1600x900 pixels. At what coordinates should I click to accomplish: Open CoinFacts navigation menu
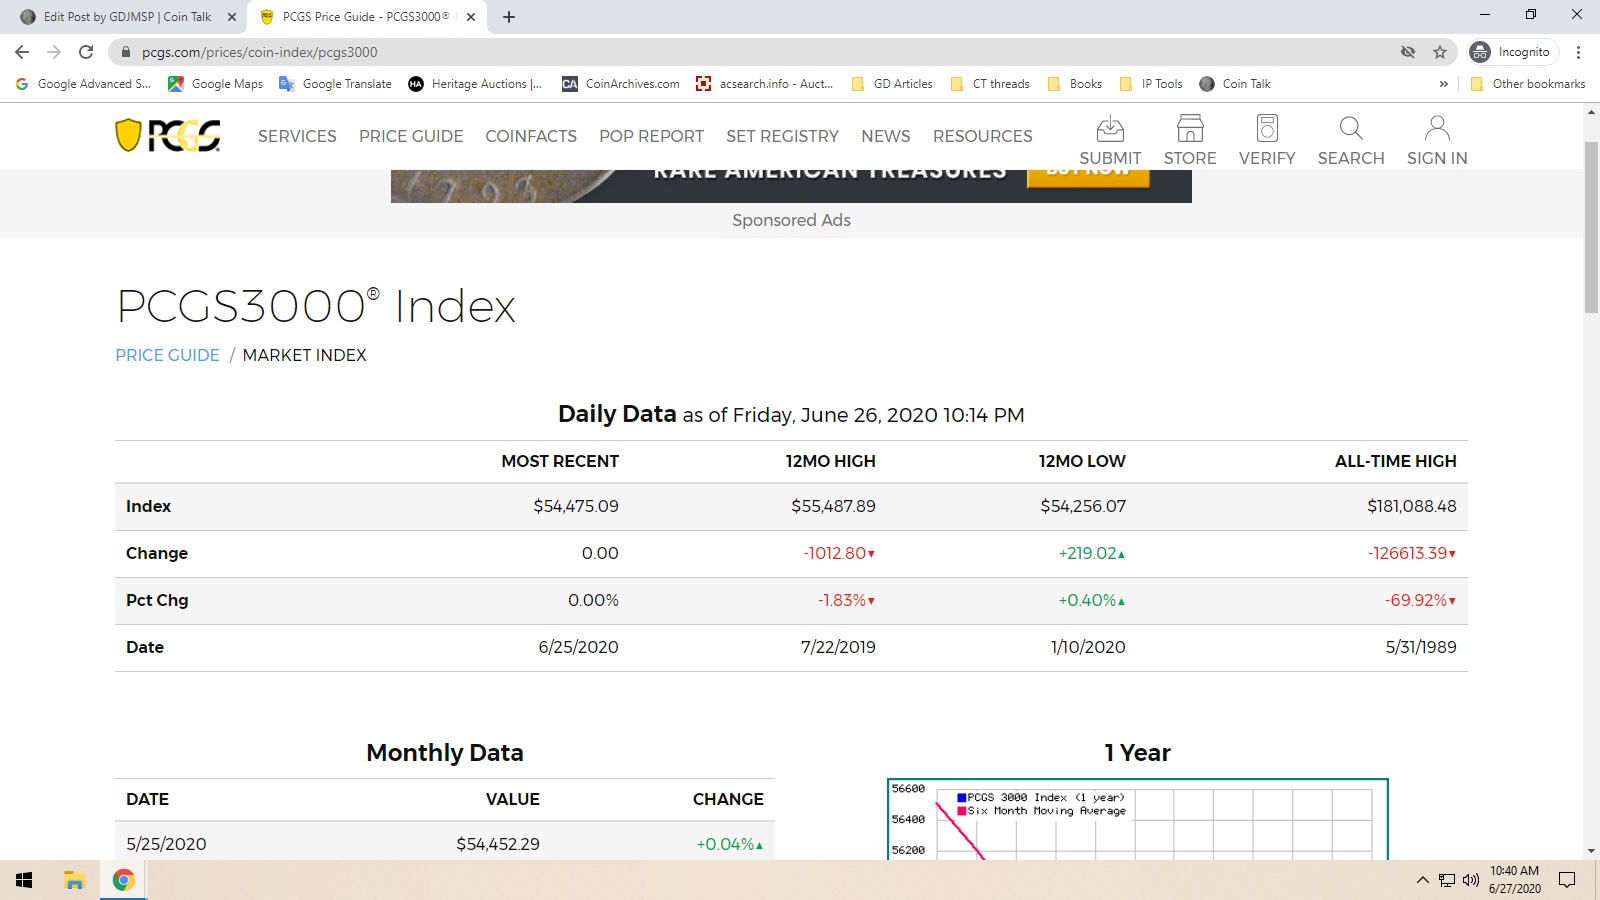531,136
